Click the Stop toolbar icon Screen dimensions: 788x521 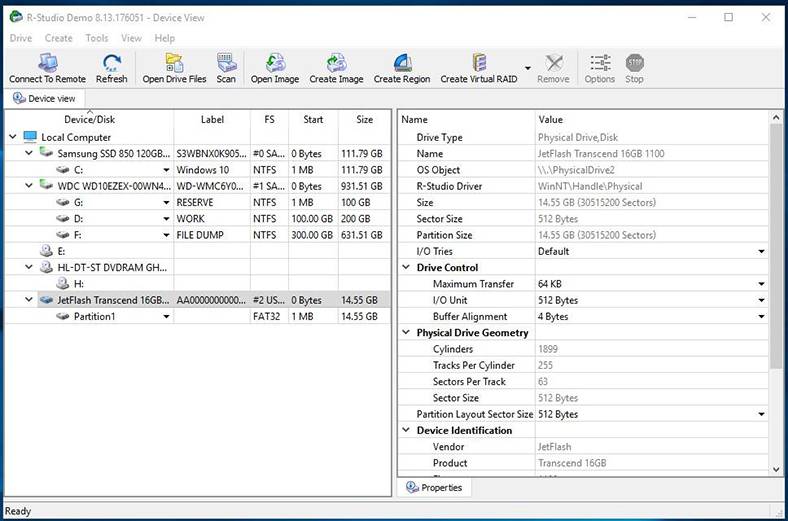pyautogui.click(x=634, y=63)
